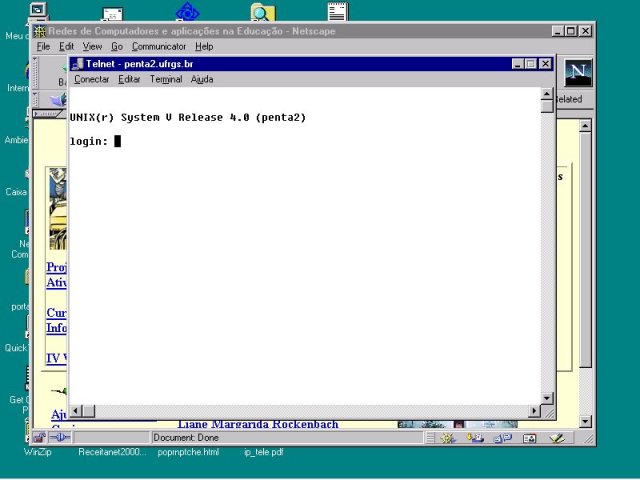Click the Netscape N throbber logo
The image size is (640, 480).
(x=578, y=72)
